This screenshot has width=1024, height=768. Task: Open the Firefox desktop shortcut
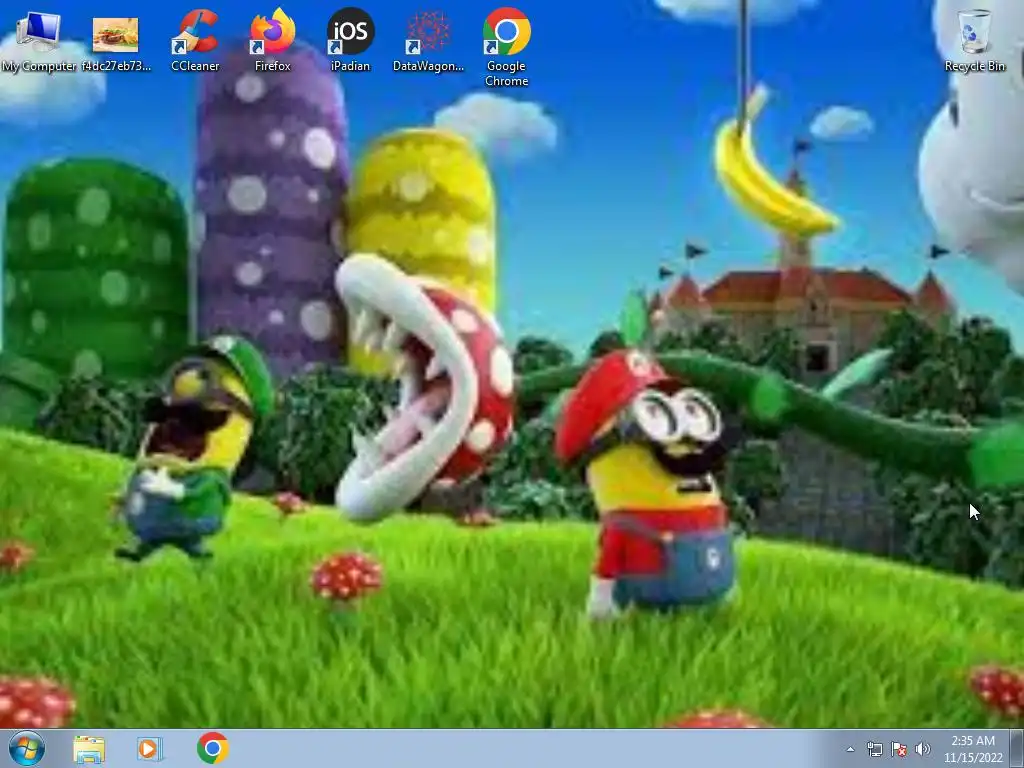272,40
